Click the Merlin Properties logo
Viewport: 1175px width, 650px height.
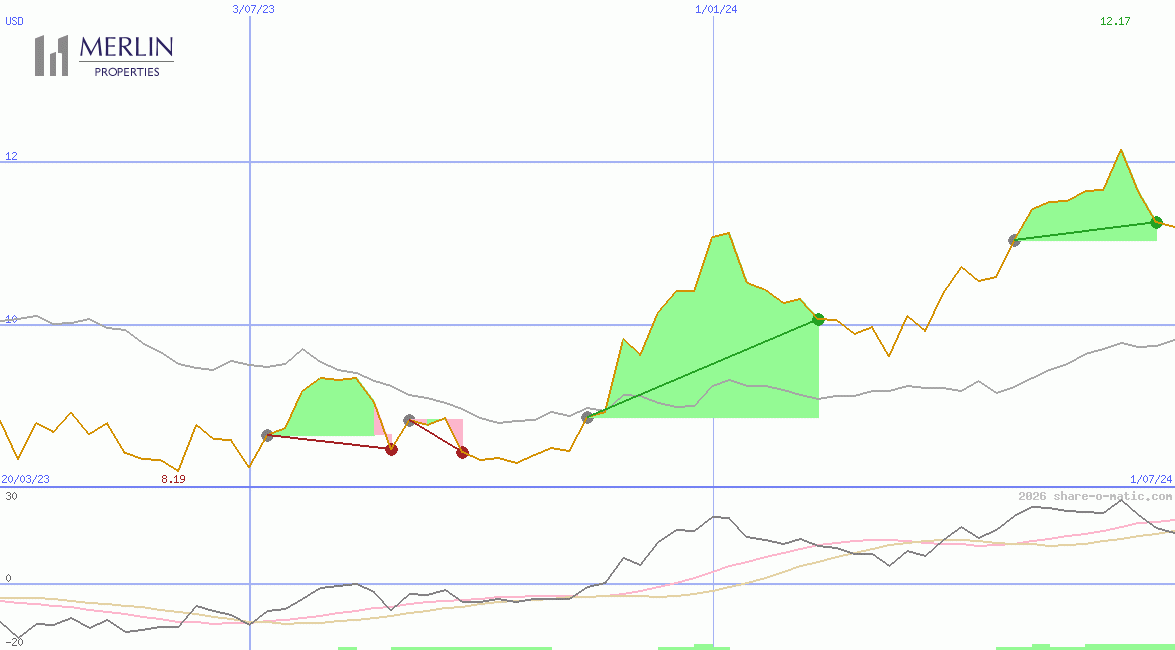105,53
